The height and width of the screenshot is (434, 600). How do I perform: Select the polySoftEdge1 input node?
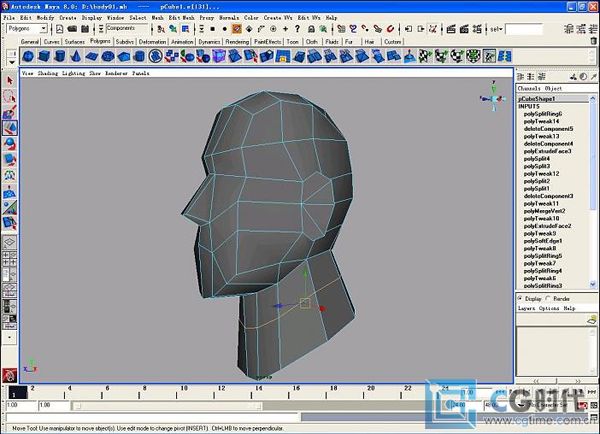click(x=543, y=241)
